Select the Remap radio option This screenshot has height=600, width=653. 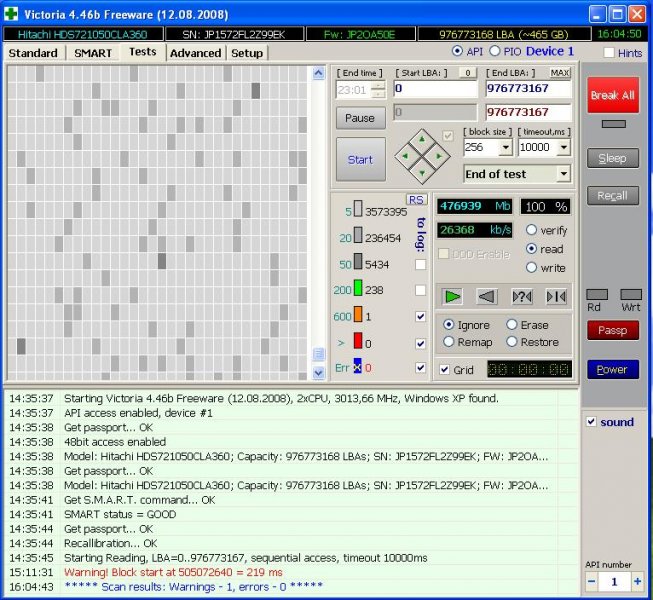450,342
